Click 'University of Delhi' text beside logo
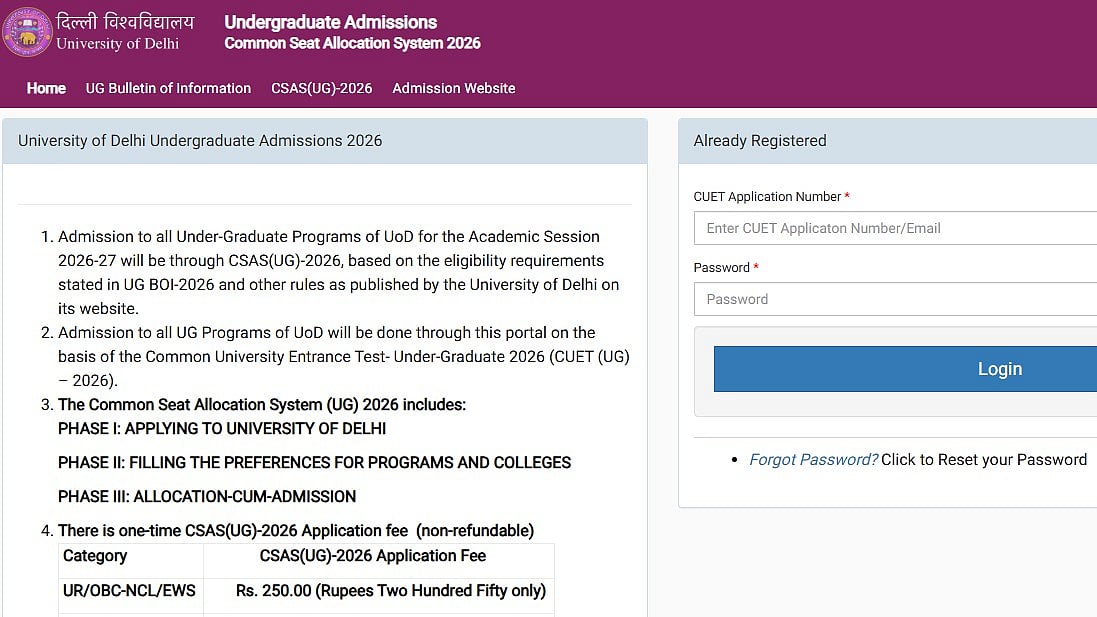The image size is (1097, 617). (118, 43)
